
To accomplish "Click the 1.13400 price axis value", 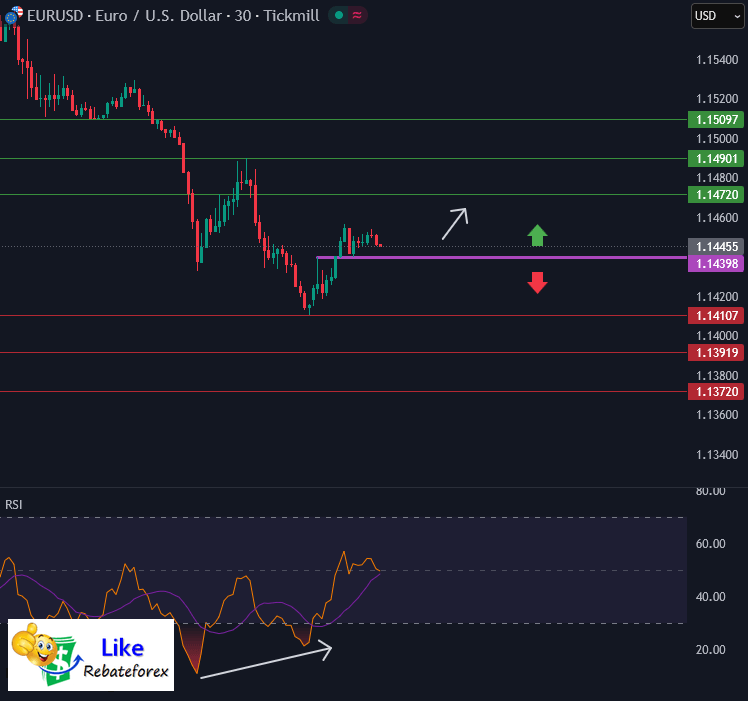I will point(717,455).
